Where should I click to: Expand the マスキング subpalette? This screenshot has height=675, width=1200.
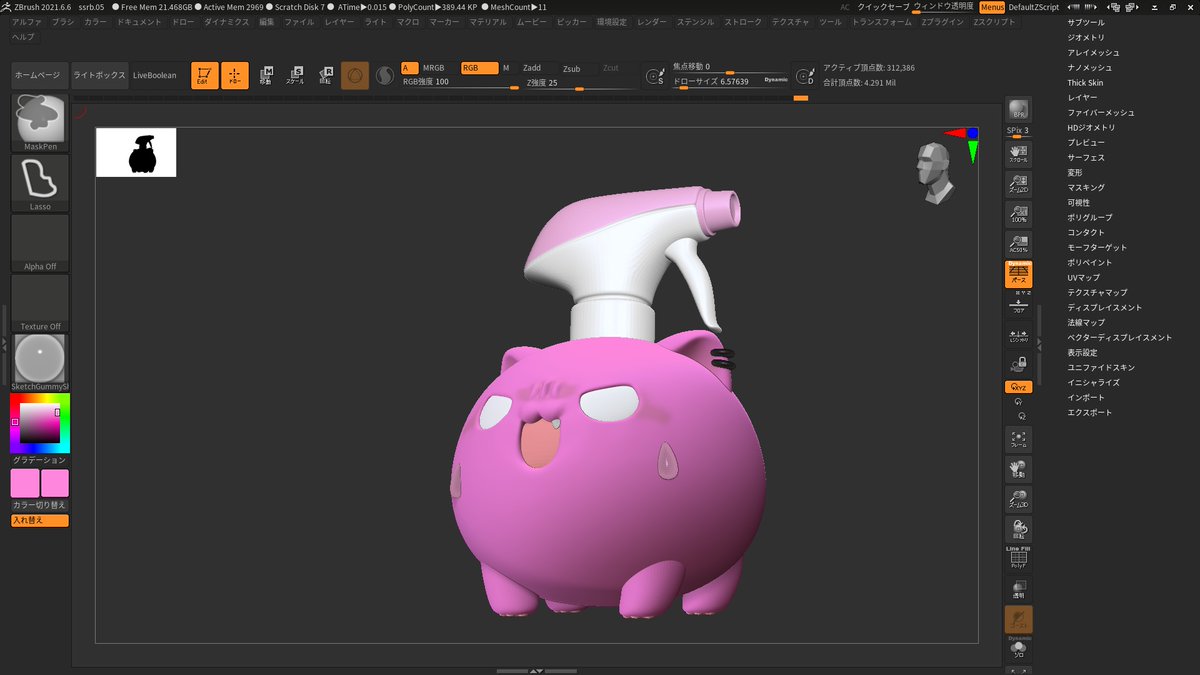(x=1086, y=187)
